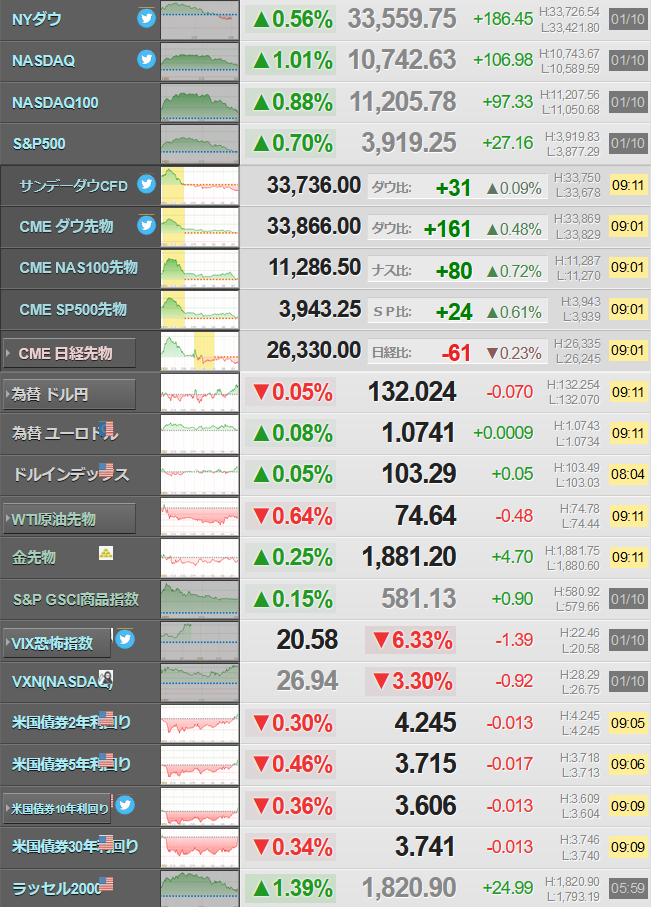This screenshot has height=907, width=651.
Task: Click the US flag icon on ドルインデックス
Action: pyautogui.click(x=106, y=470)
